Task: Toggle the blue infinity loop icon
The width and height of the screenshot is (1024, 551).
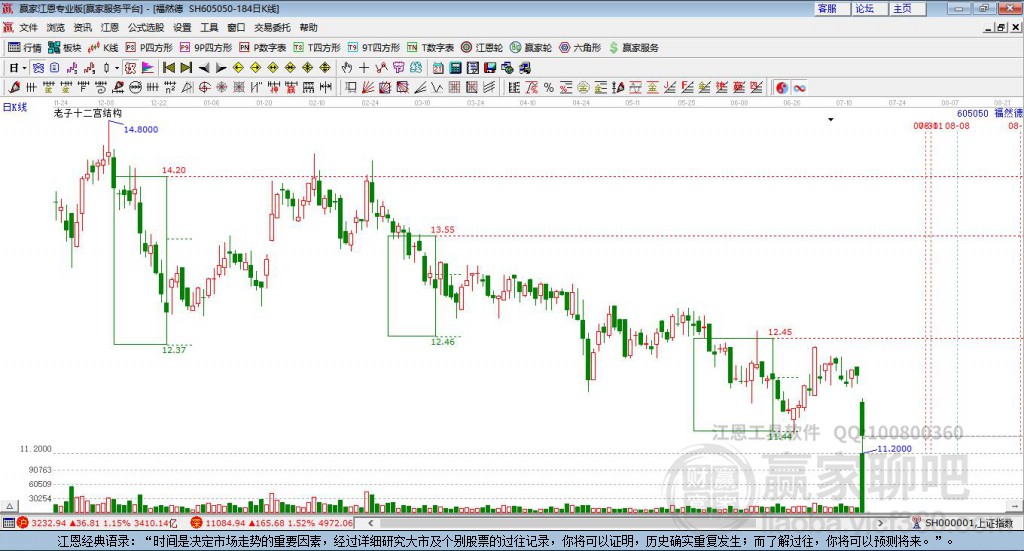Action: tap(799, 87)
